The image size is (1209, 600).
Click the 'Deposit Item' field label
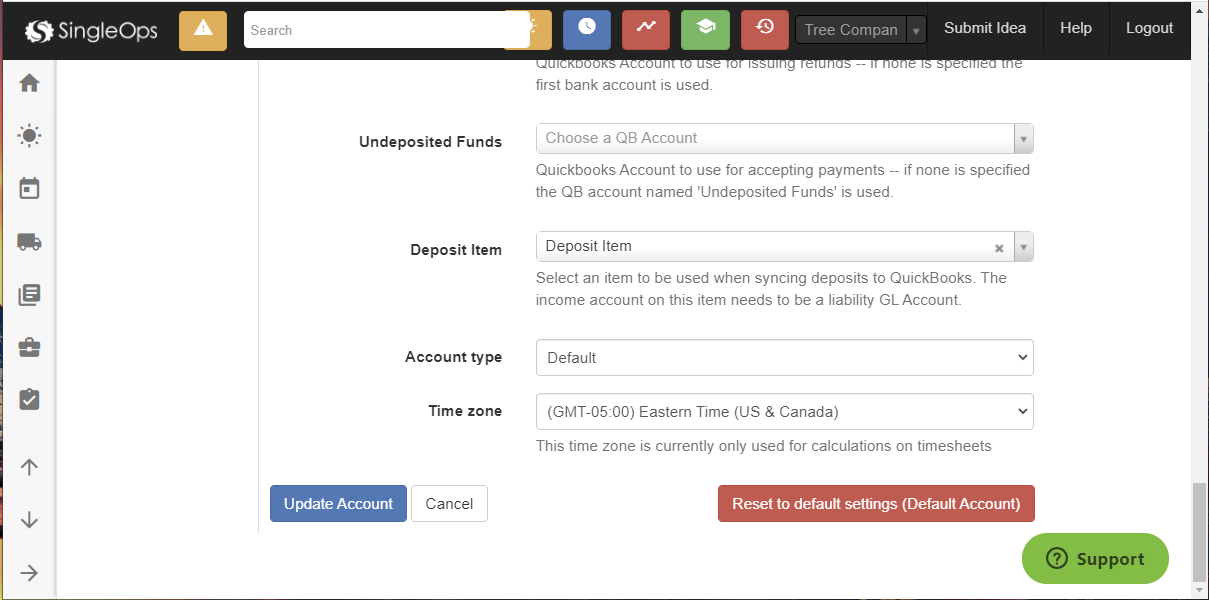click(x=456, y=250)
